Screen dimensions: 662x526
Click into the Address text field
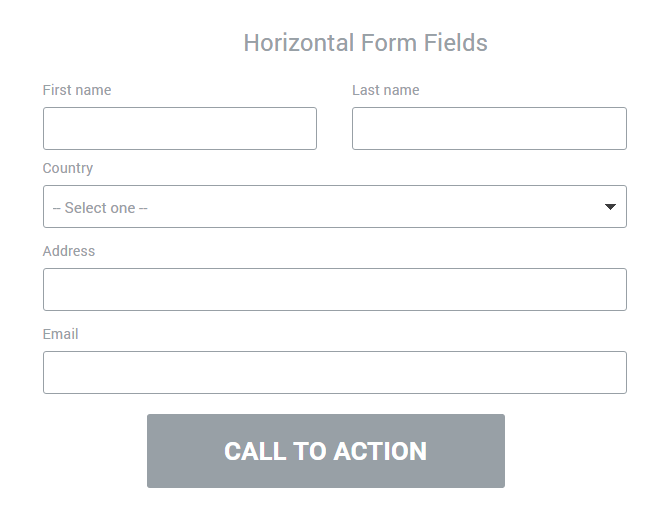[x=334, y=290]
